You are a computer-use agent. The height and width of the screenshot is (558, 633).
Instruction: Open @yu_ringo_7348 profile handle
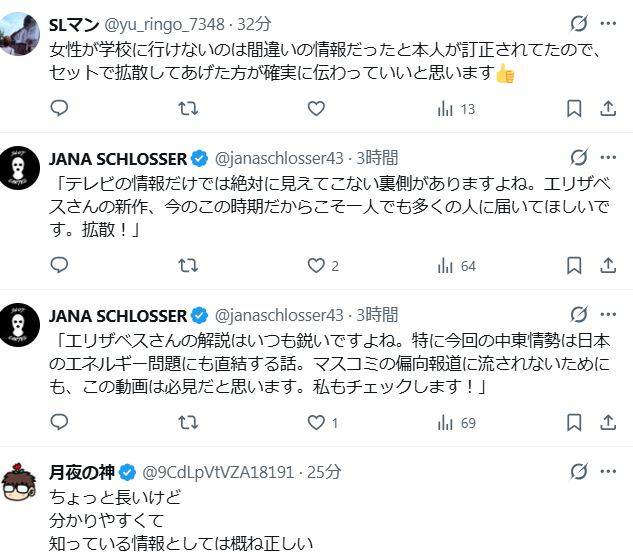pyautogui.click(x=159, y=24)
